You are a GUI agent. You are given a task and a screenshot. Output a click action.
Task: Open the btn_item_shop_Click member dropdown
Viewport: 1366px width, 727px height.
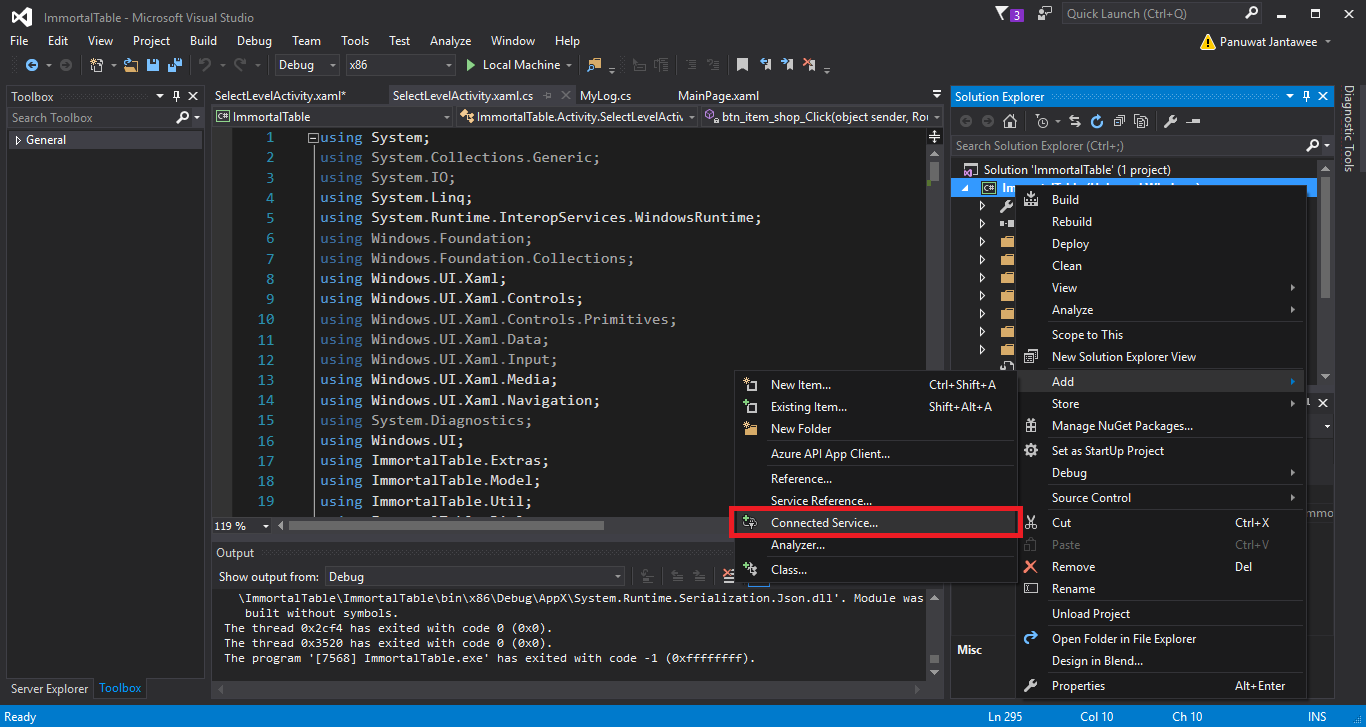pyautogui.click(x=822, y=117)
